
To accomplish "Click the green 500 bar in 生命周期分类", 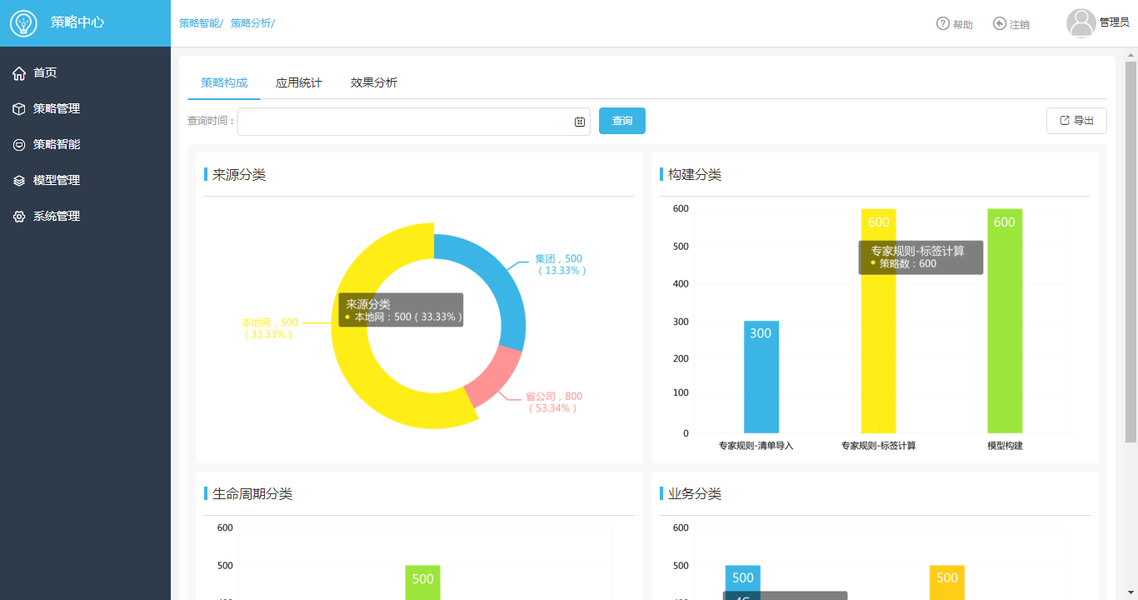I will (422, 583).
